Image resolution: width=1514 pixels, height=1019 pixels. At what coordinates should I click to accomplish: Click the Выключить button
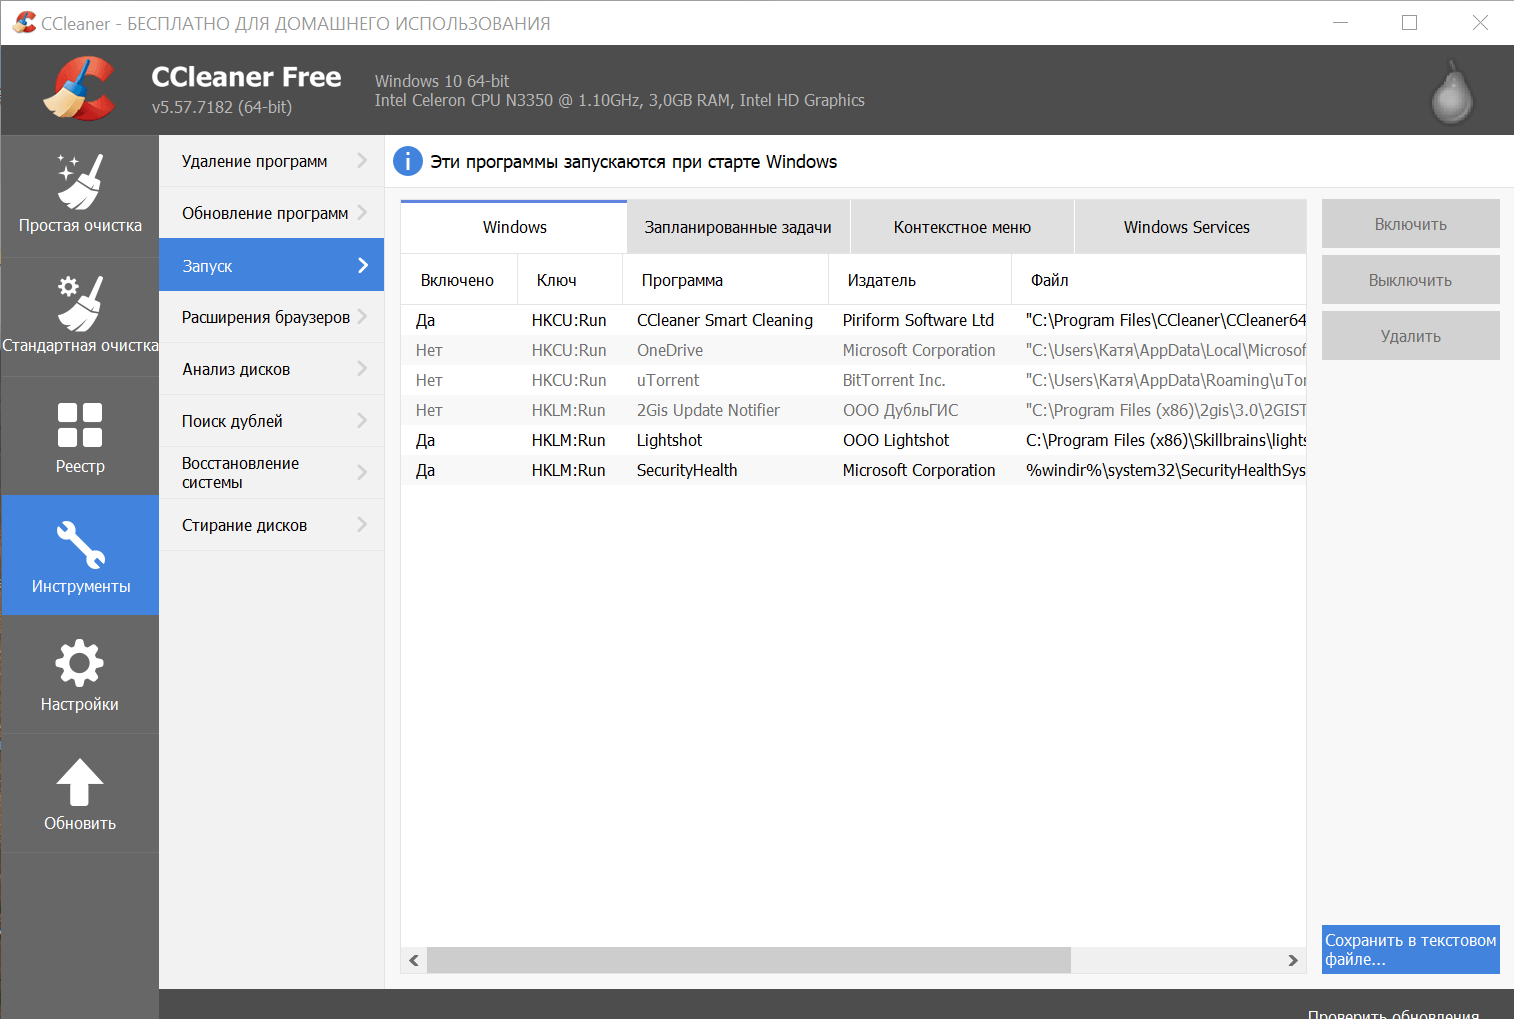1410,280
